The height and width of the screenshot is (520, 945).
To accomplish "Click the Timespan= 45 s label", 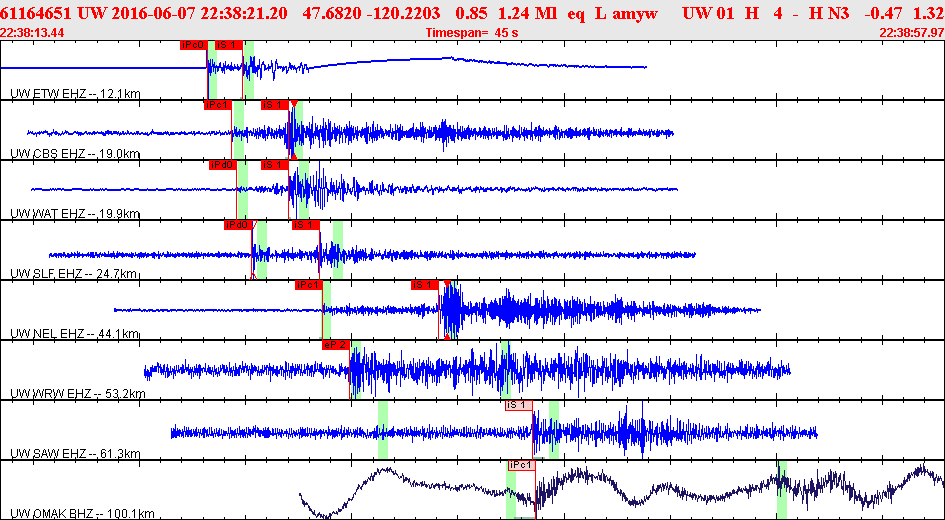I will click(x=472, y=33).
